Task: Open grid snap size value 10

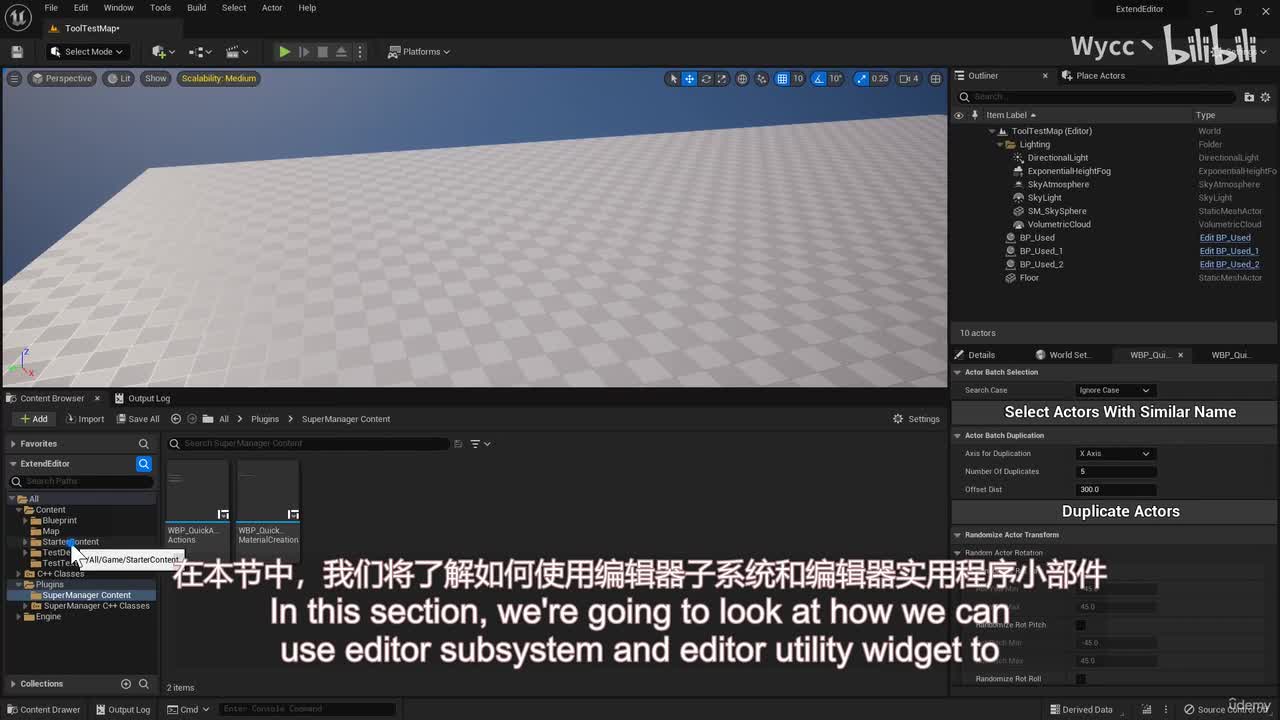Action: click(798, 78)
